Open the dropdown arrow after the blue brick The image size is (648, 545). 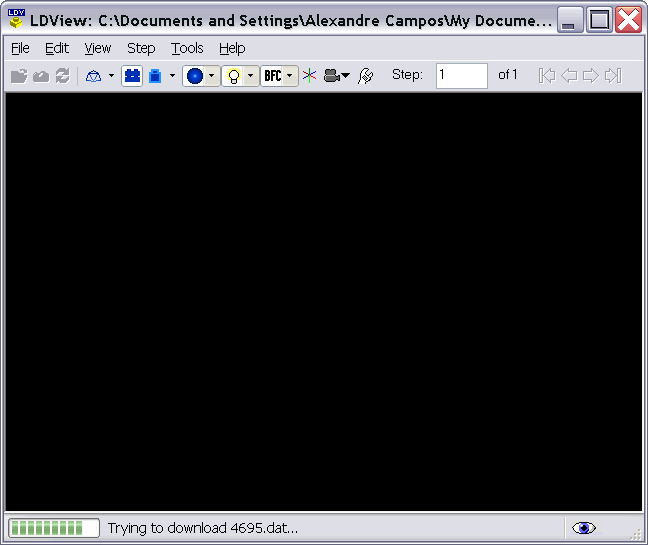(x=172, y=76)
